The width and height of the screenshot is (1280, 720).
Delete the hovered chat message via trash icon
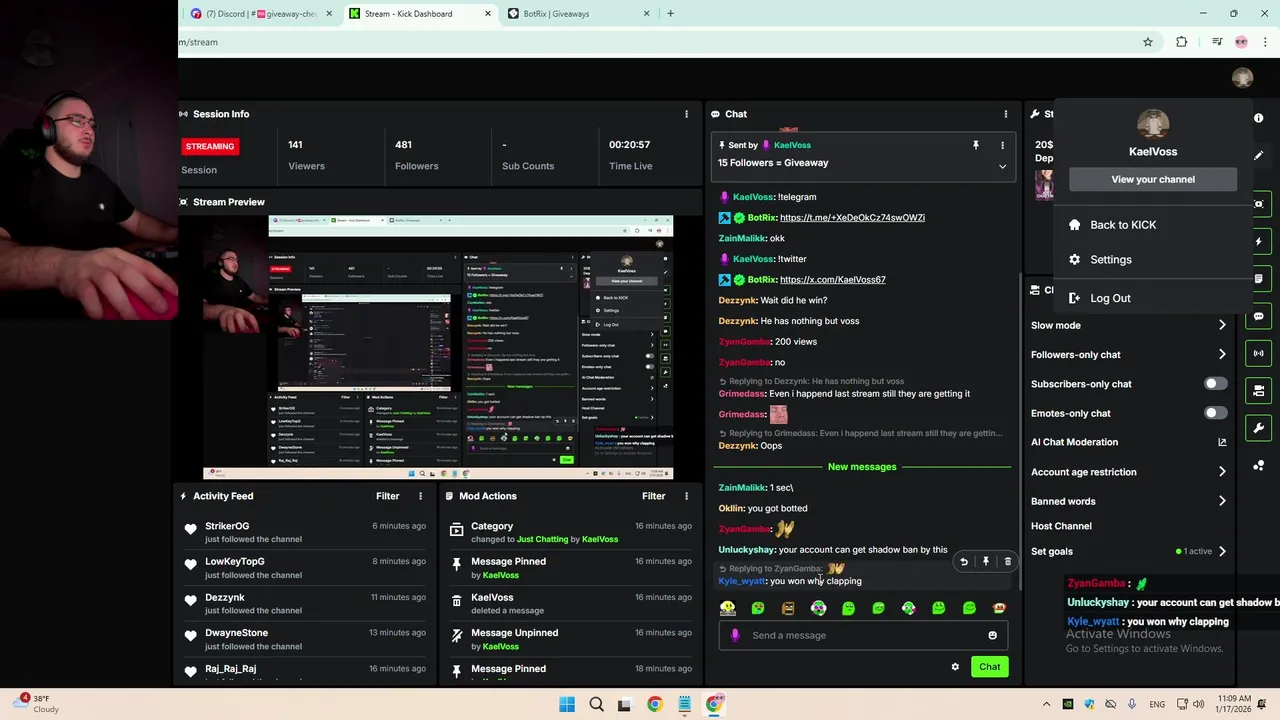1007,562
